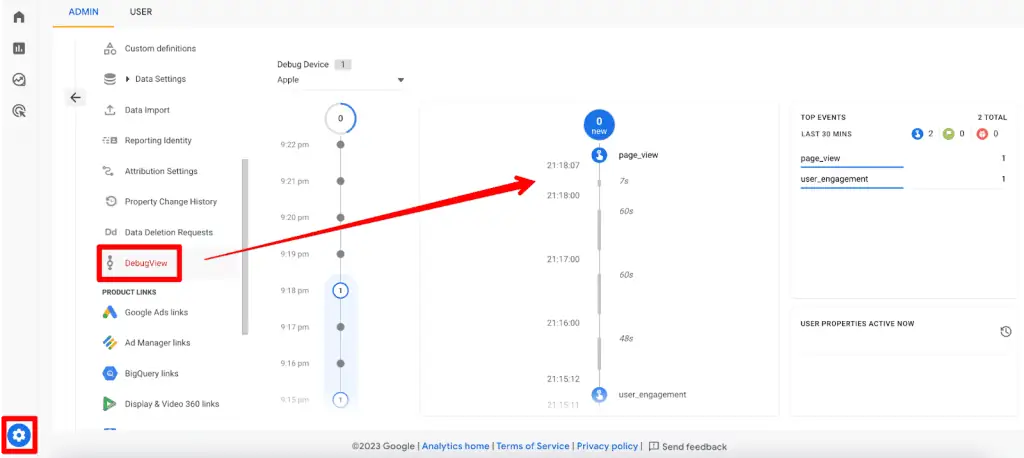Image resolution: width=1024 pixels, height=458 pixels.
Task: Open Google Ads links
Action: (157, 312)
